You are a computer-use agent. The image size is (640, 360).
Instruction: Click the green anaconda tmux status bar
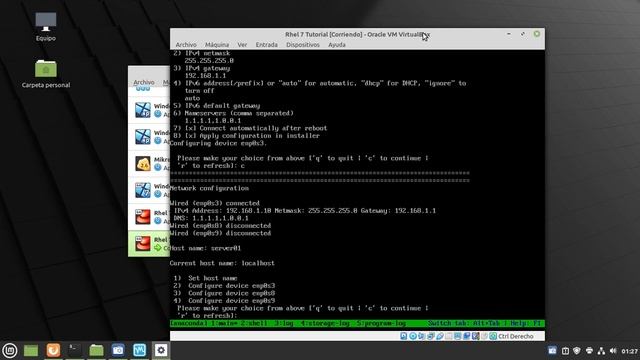[357, 323]
